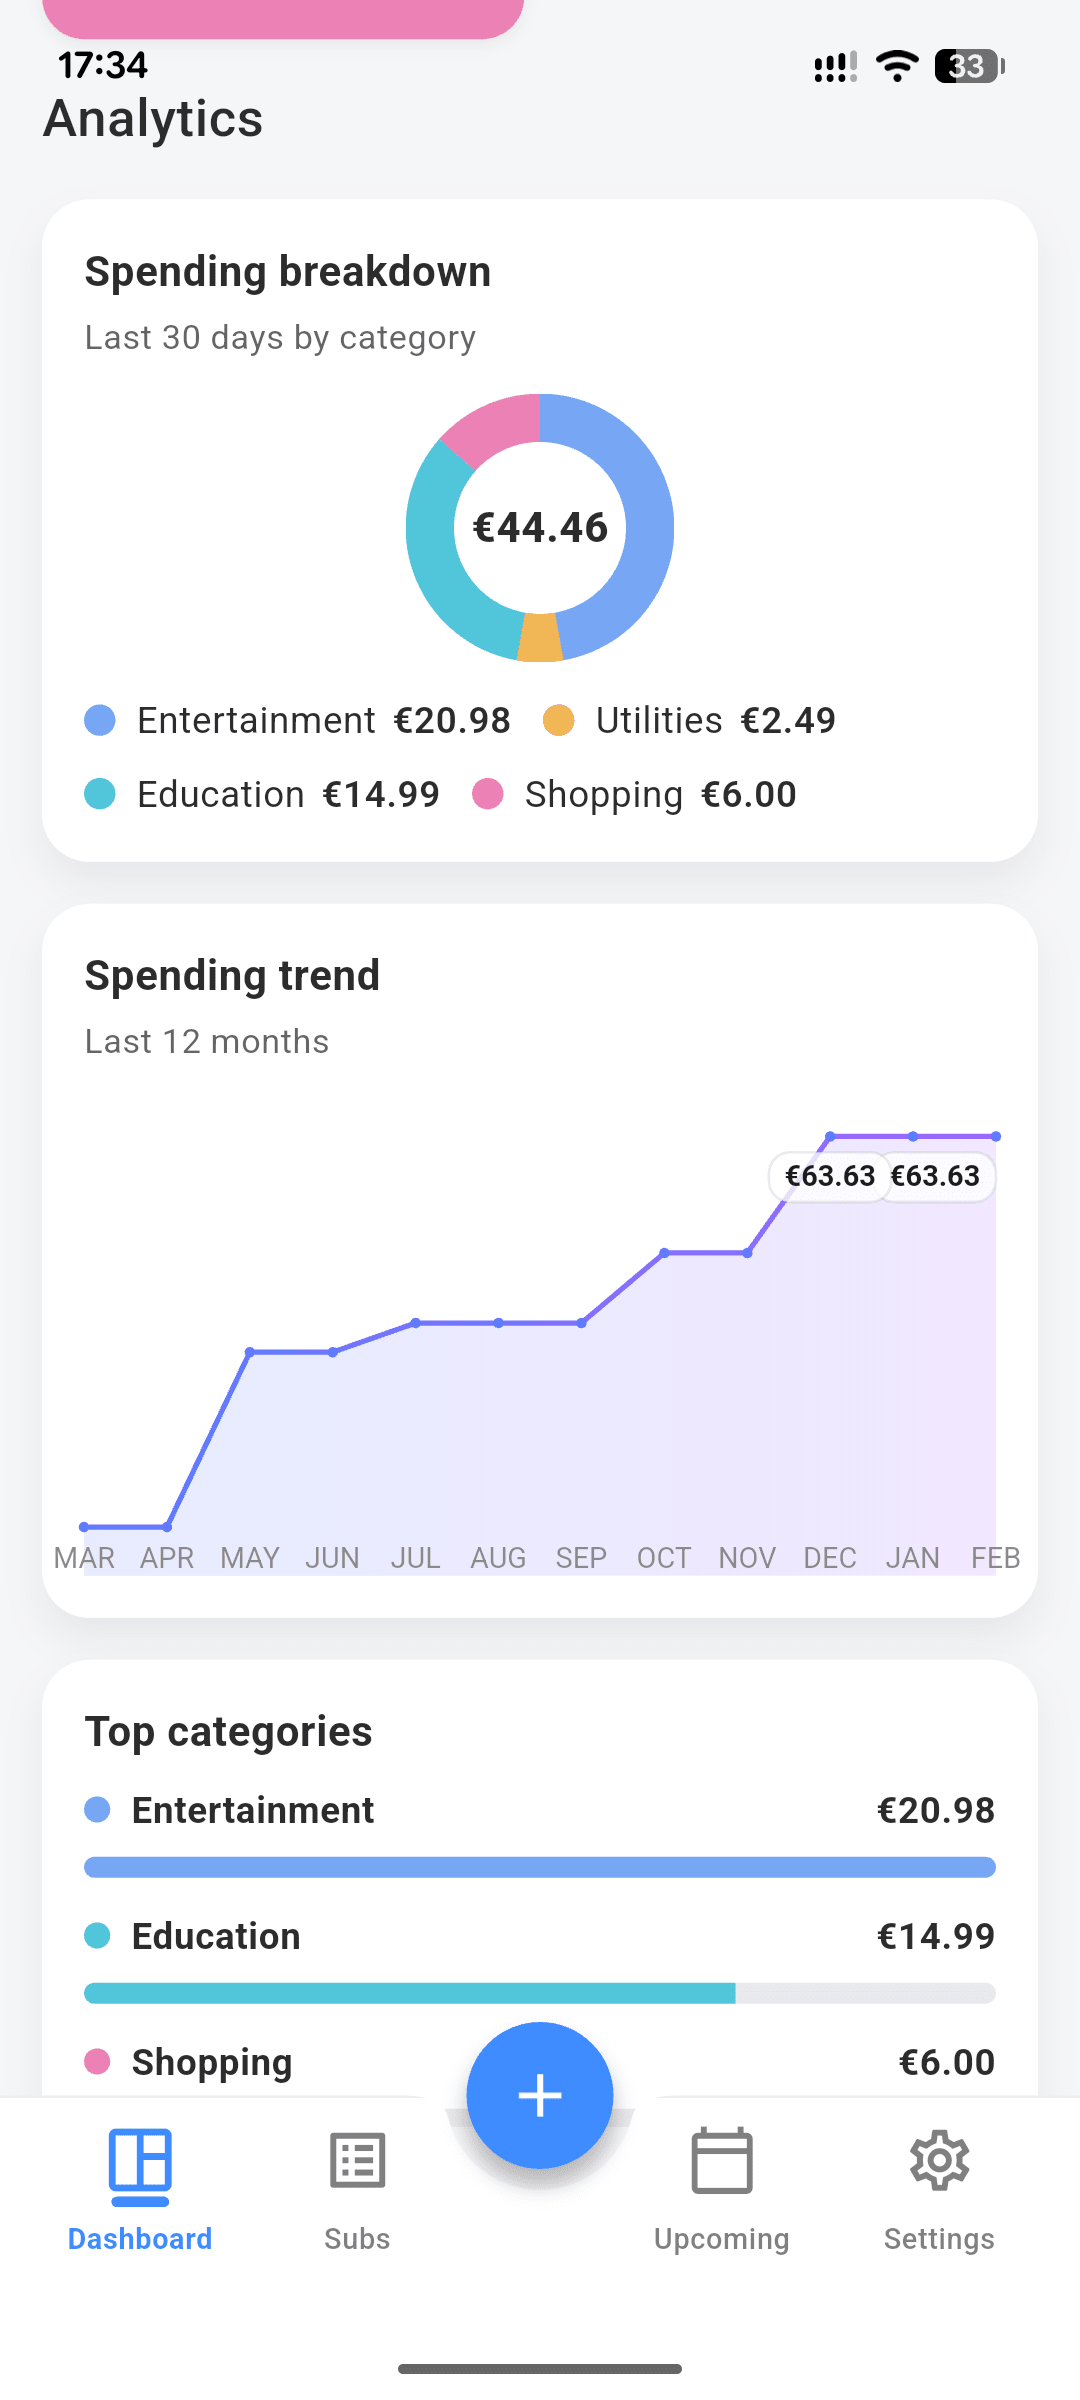Tap the blue plus add button

pyautogui.click(x=540, y=2095)
